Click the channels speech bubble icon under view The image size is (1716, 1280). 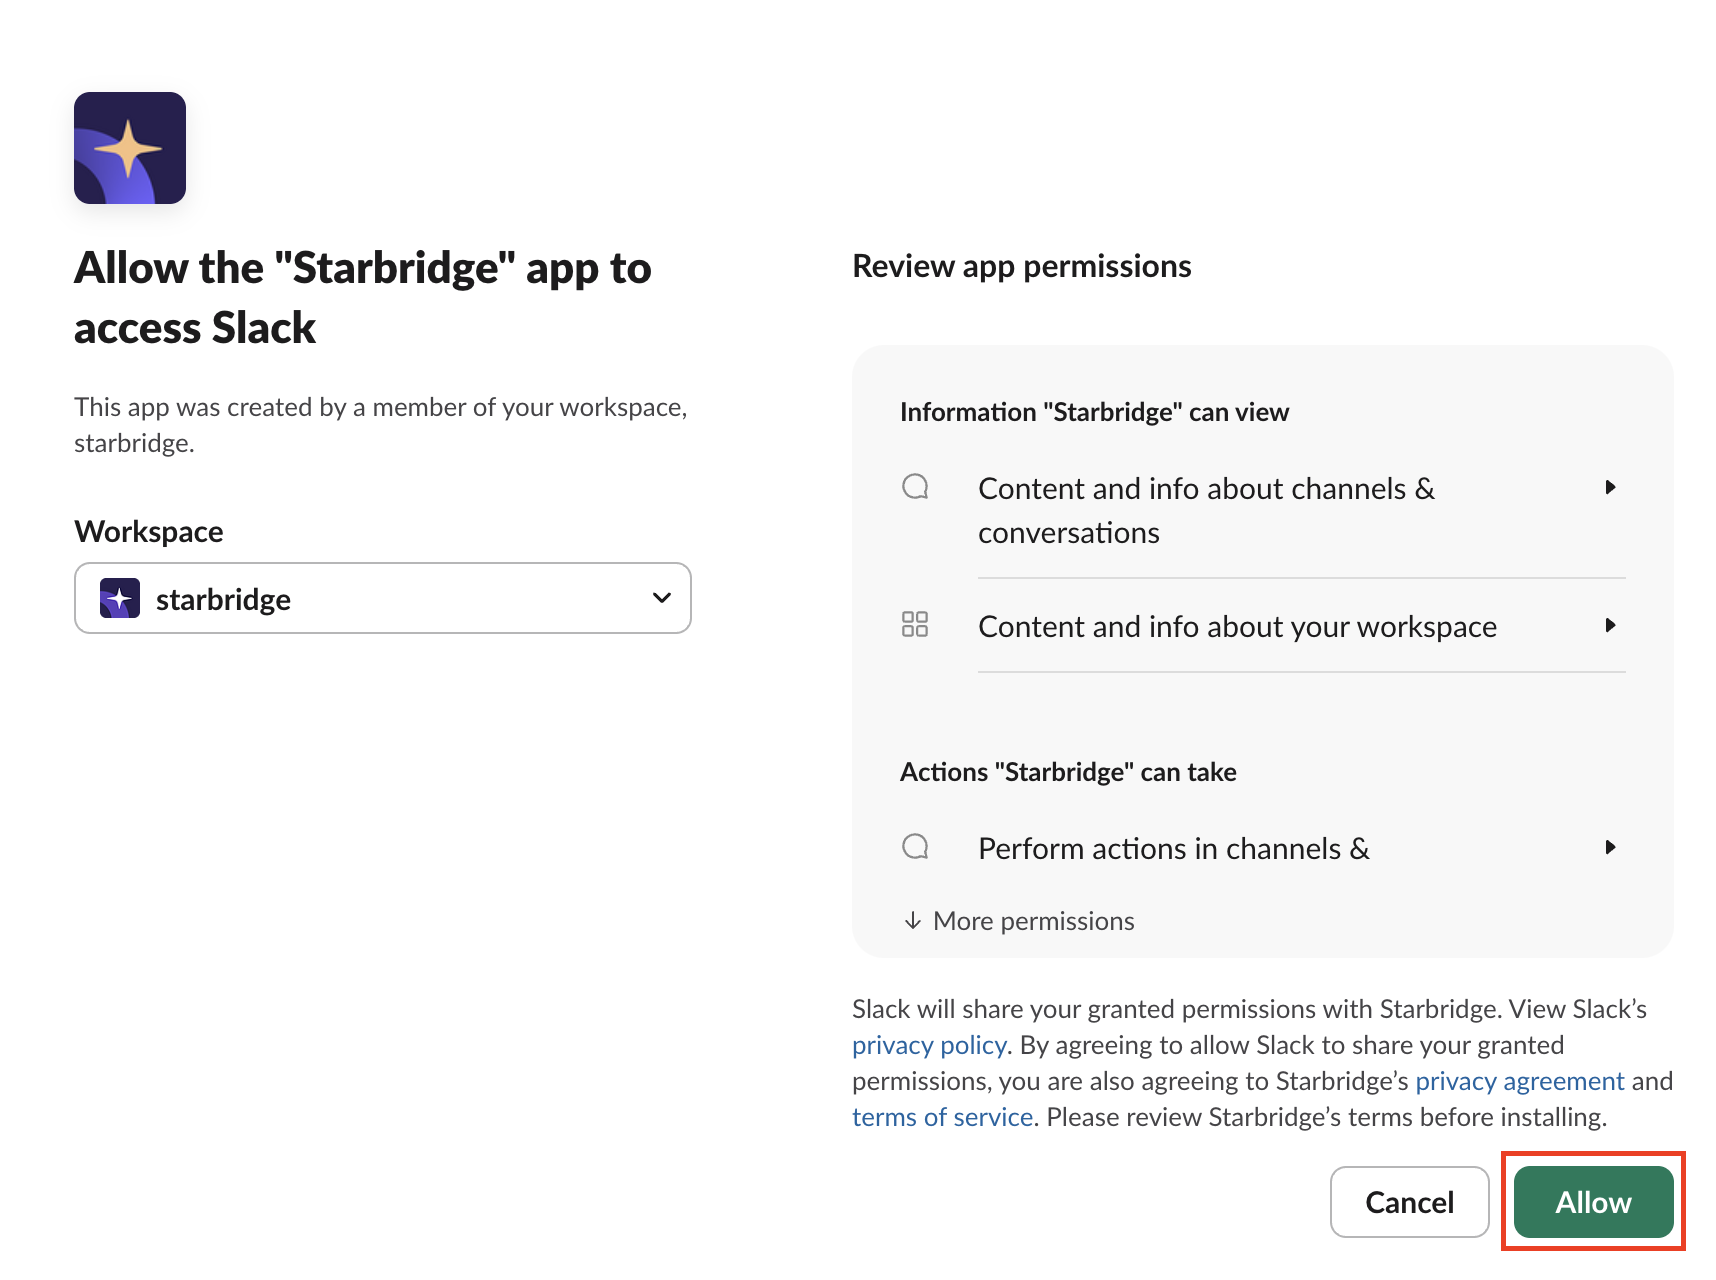(915, 487)
